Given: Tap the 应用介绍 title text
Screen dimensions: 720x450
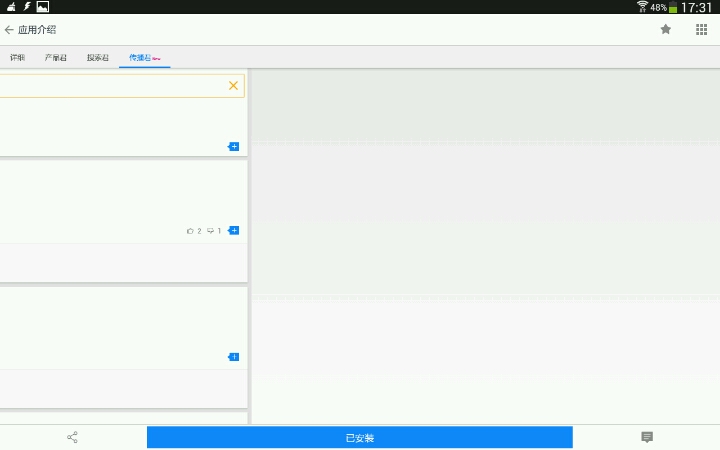Looking at the screenshot, I should click(x=37, y=30).
